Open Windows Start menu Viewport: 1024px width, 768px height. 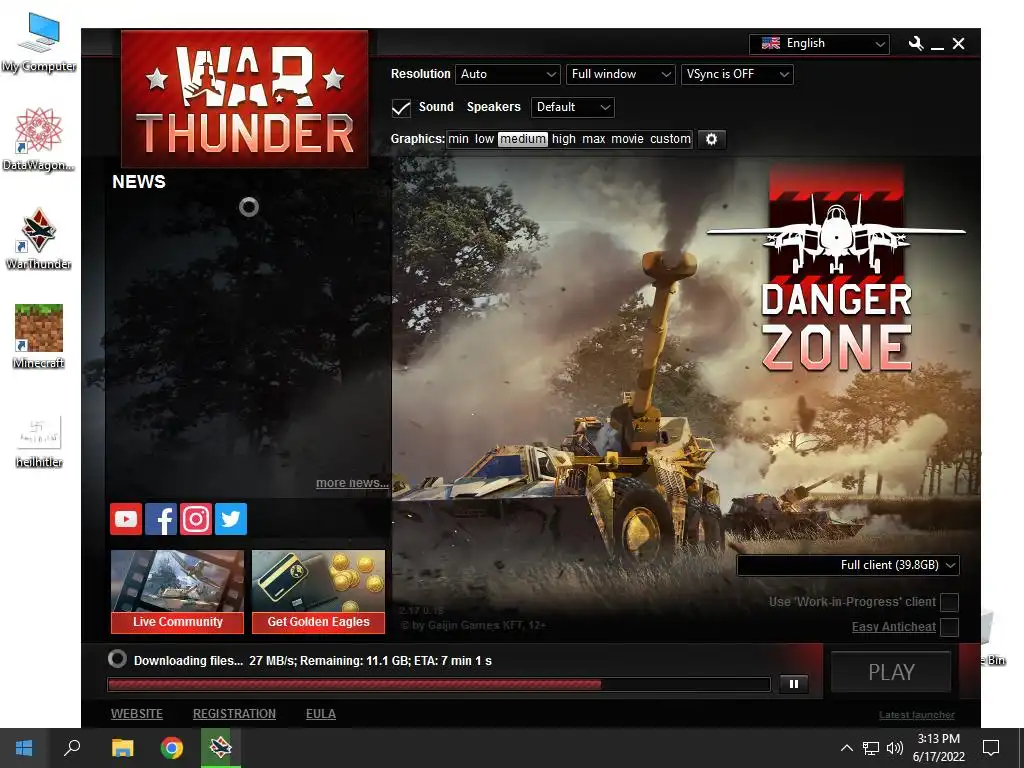[x=24, y=748]
